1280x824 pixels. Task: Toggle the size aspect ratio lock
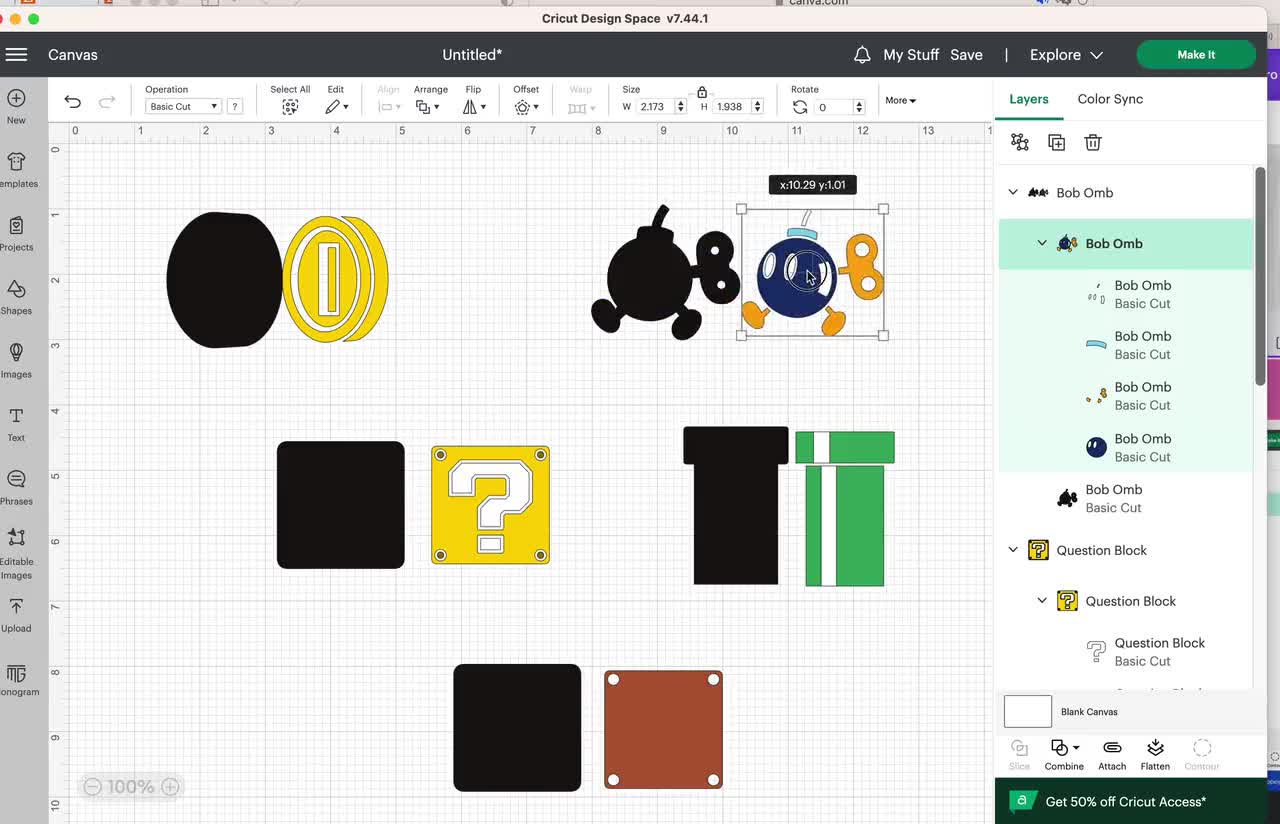(x=702, y=91)
